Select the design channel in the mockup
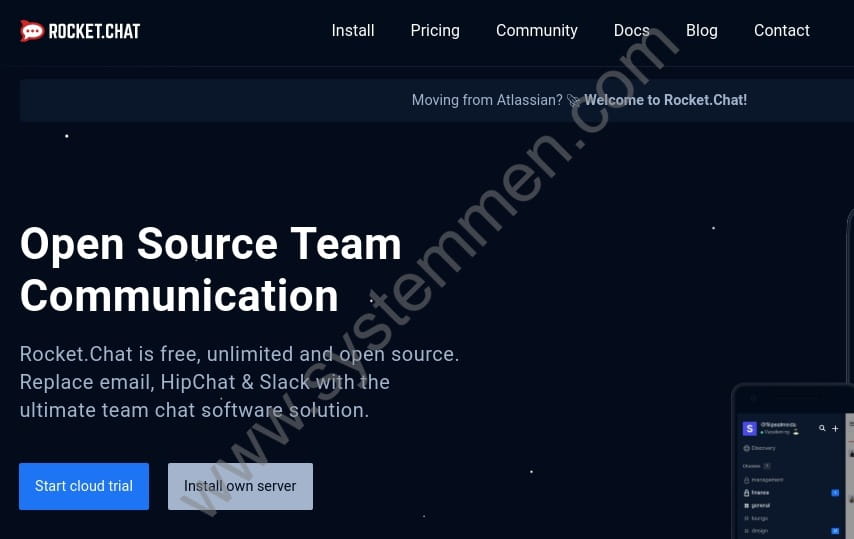 coord(755,531)
